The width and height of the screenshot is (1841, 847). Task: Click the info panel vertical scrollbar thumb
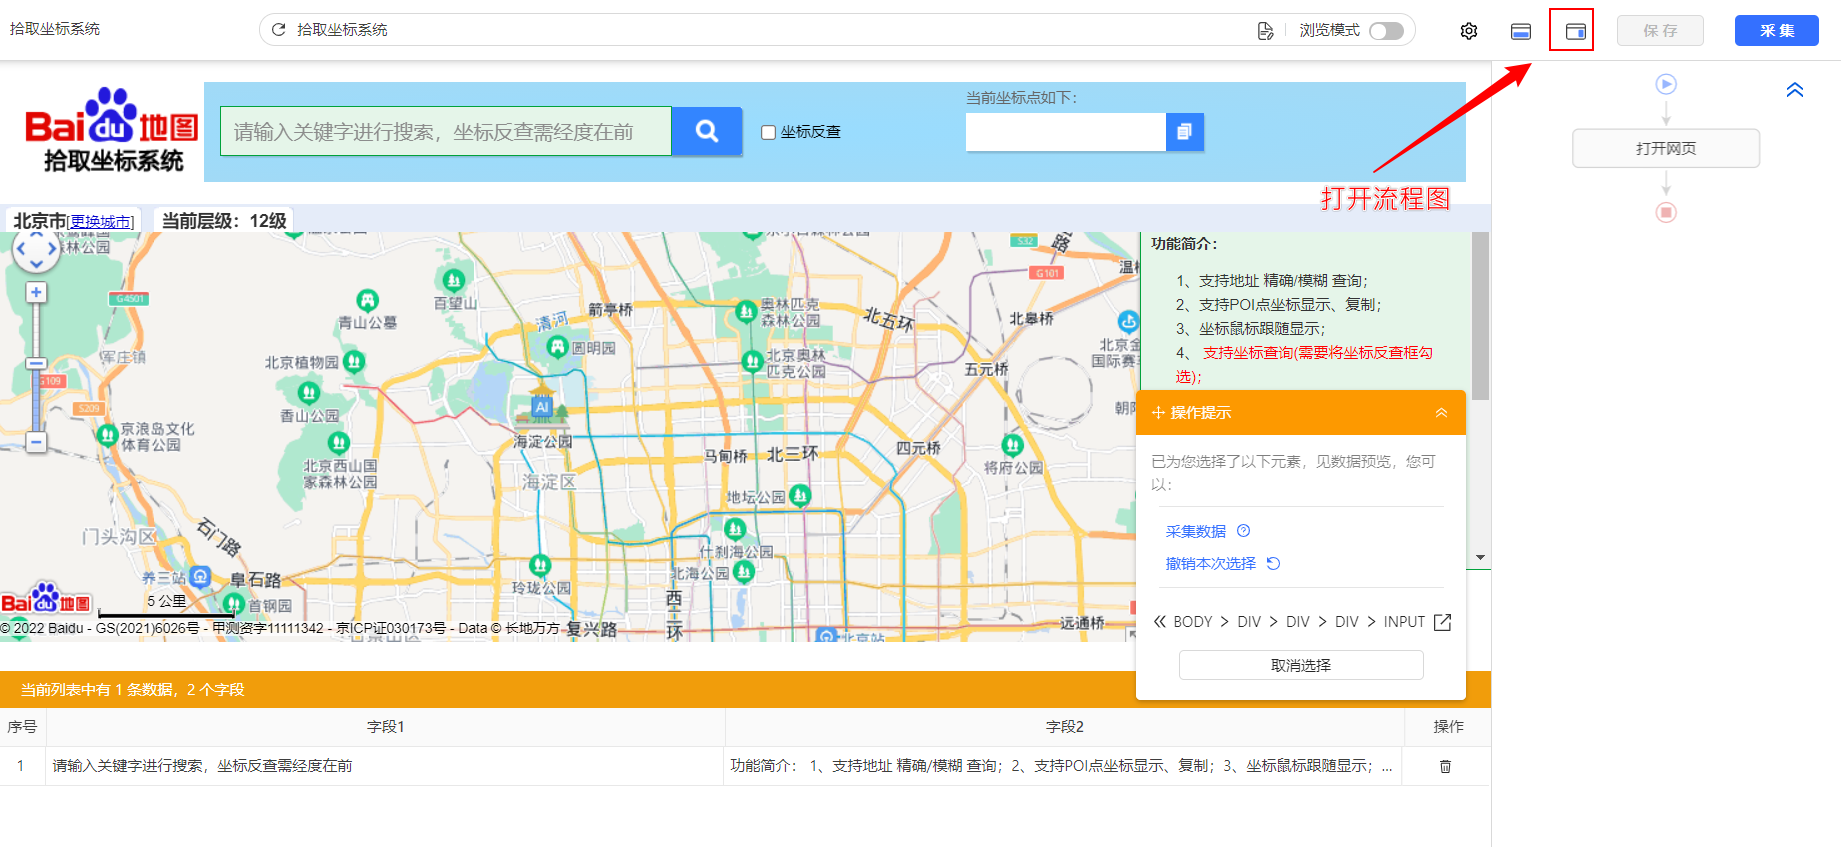1480,316
